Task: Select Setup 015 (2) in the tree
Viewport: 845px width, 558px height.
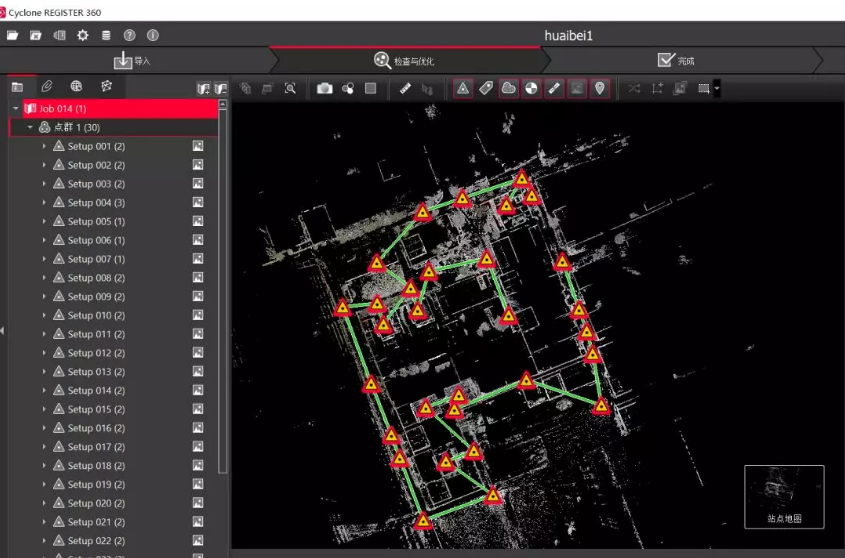Action: 96,410
